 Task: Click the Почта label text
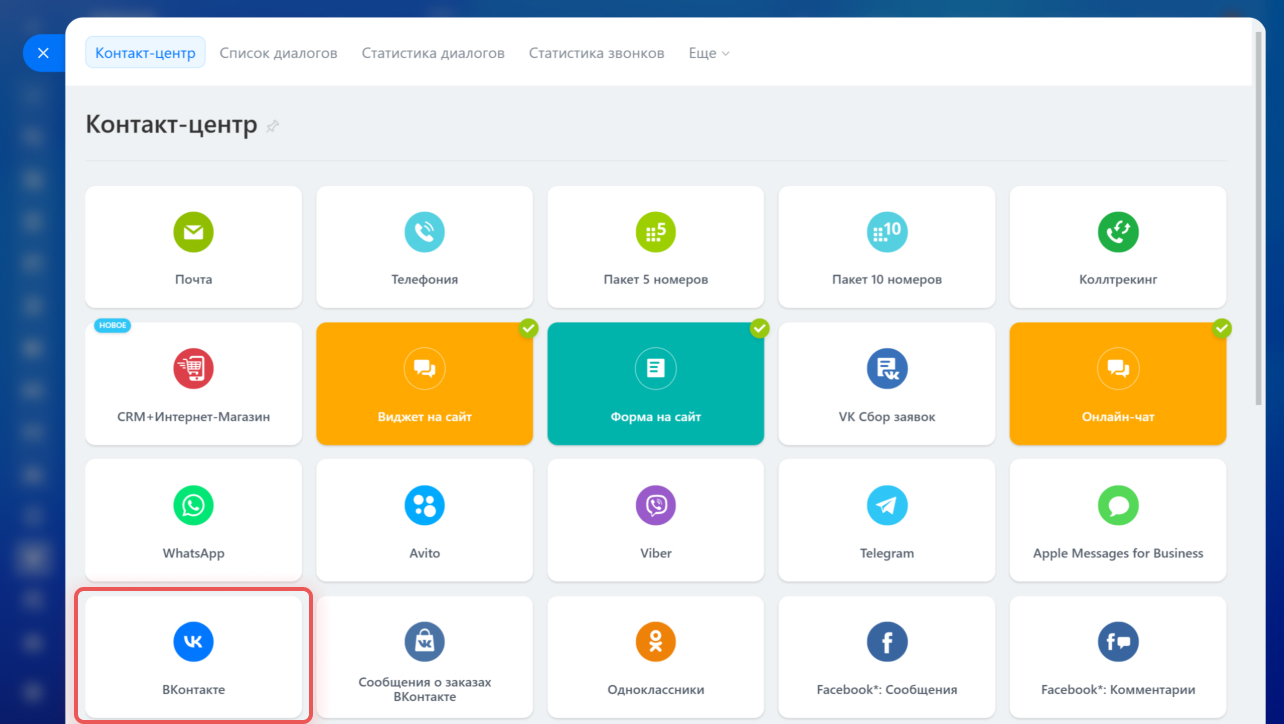[193, 280]
